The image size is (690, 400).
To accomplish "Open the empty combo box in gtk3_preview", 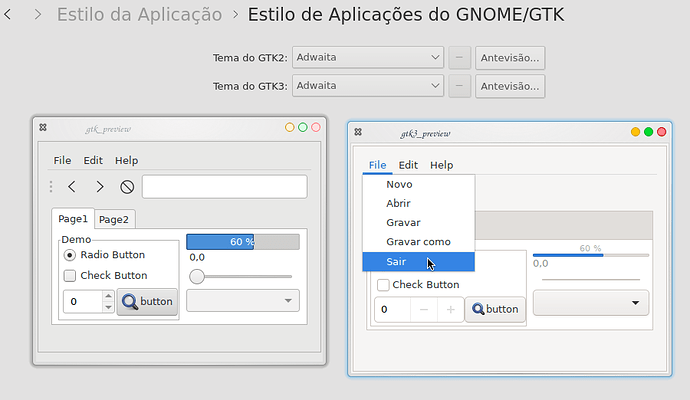I will [x=591, y=303].
